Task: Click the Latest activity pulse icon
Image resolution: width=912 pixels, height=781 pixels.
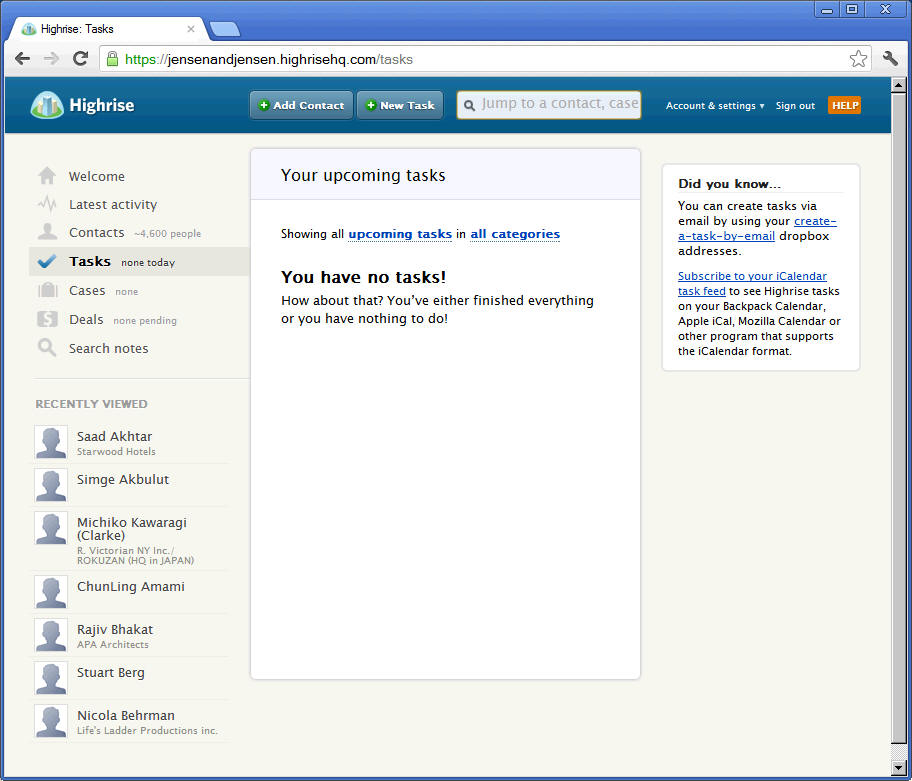Action: (x=47, y=204)
